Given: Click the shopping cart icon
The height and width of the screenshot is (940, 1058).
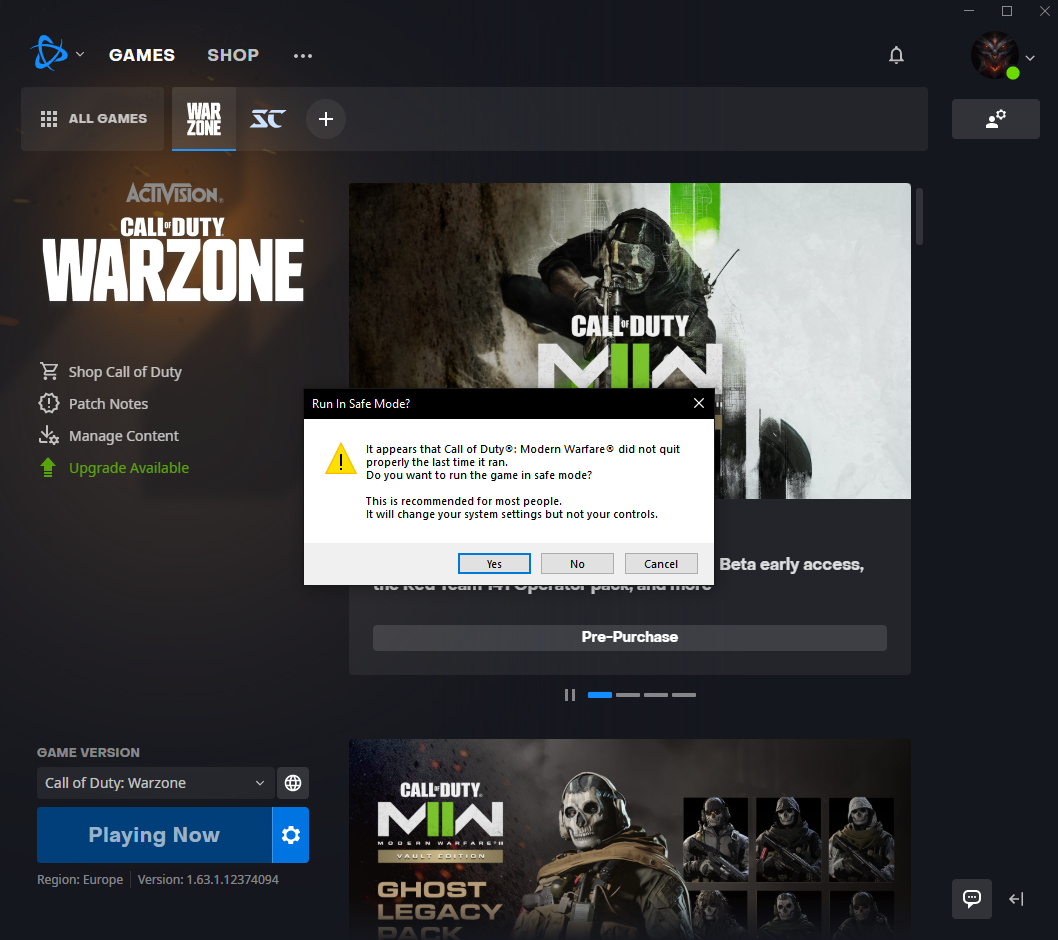Looking at the screenshot, I should click(49, 371).
